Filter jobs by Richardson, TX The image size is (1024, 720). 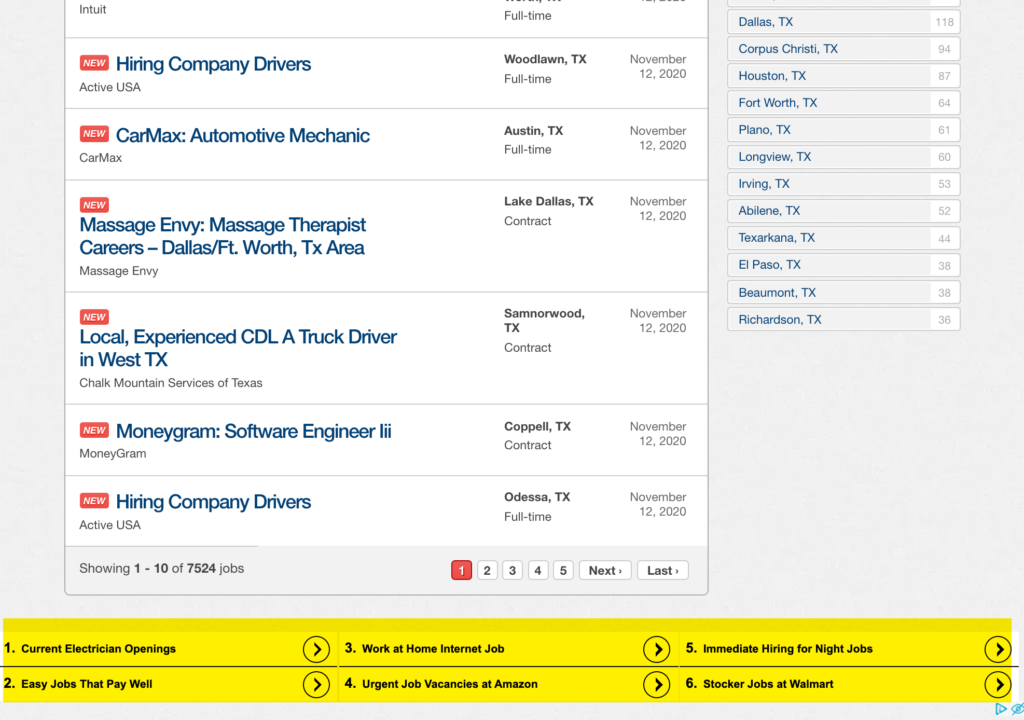pos(843,319)
